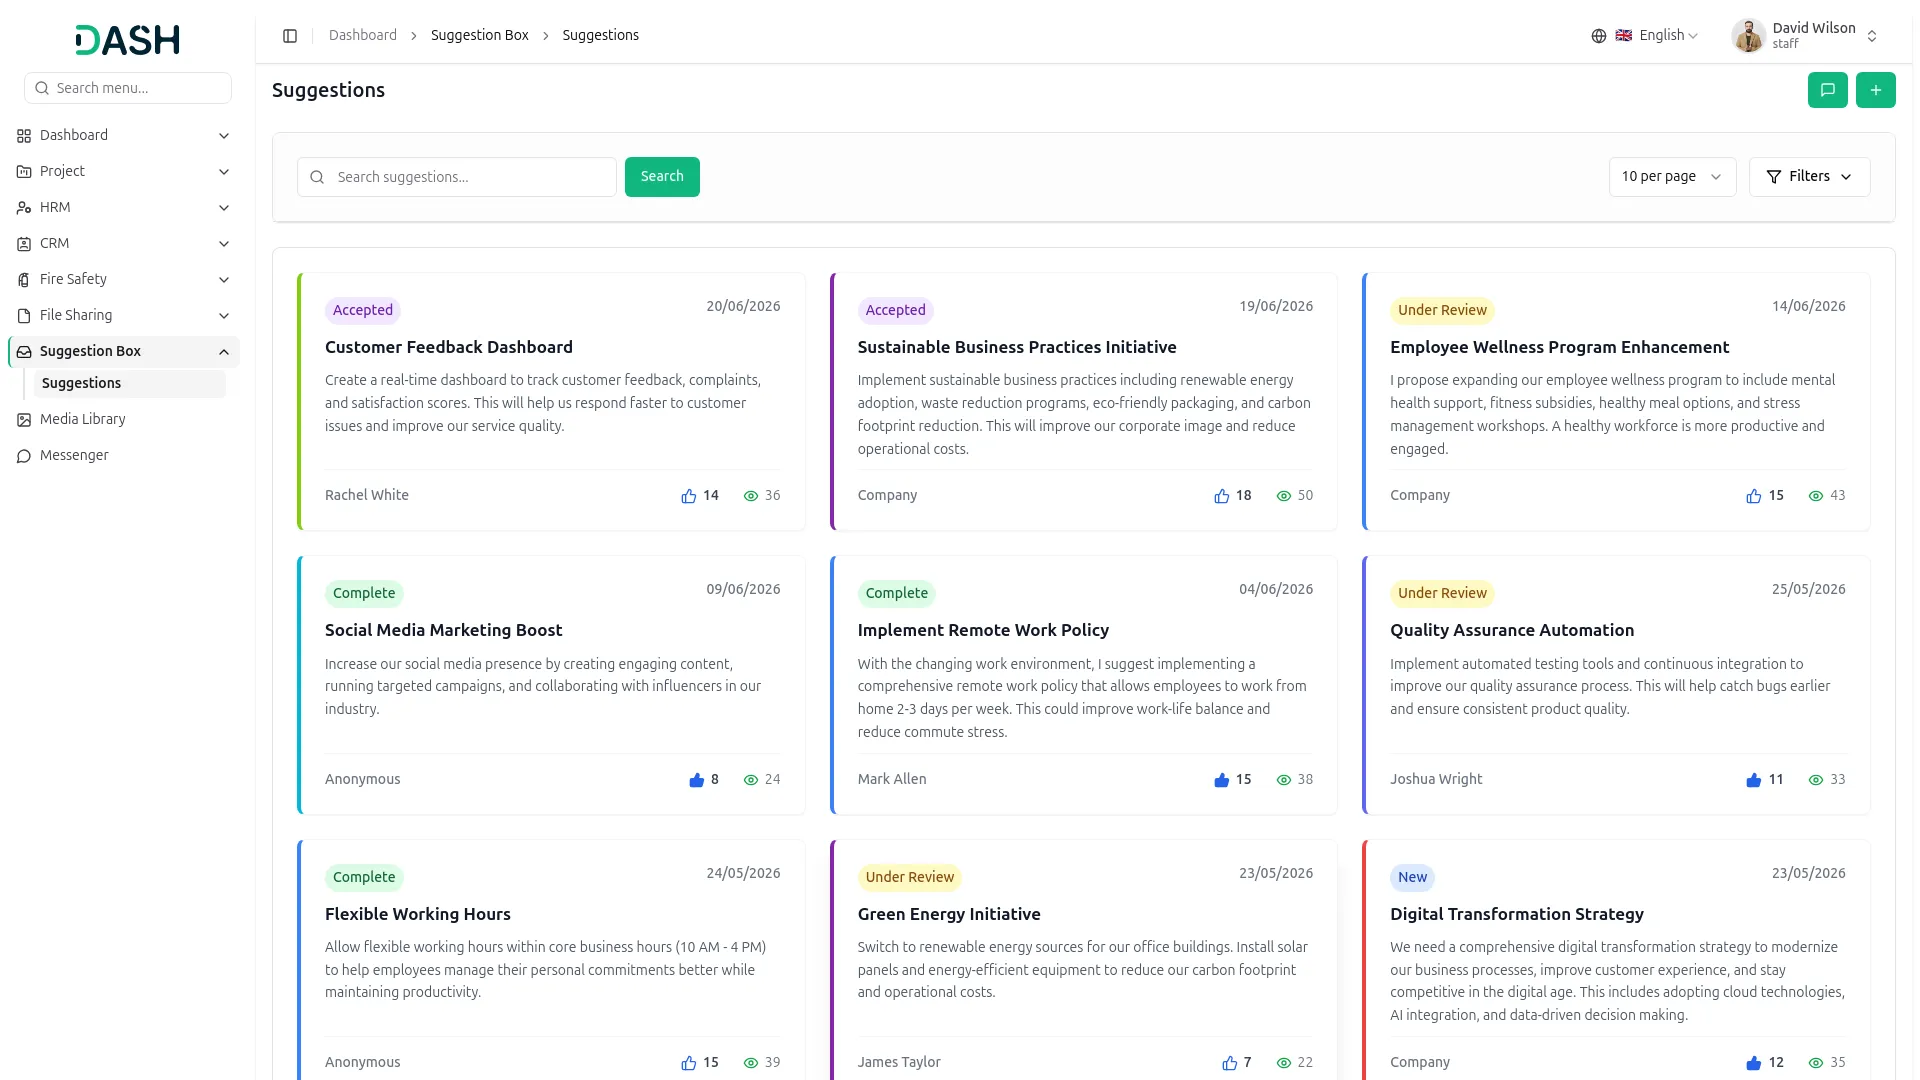Image resolution: width=1920 pixels, height=1080 pixels.
Task: Focus the Search suggestions input field
Action: click(x=457, y=177)
